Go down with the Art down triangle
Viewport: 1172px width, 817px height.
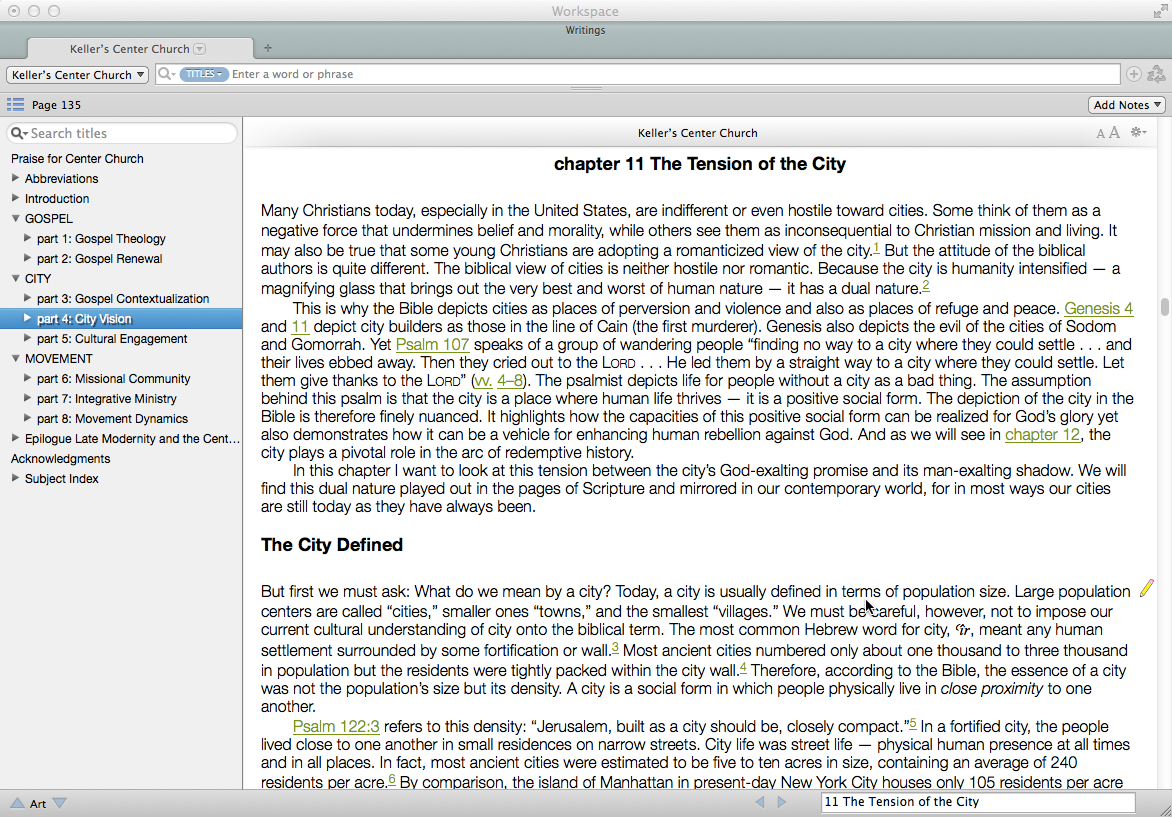(x=60, y=803)
